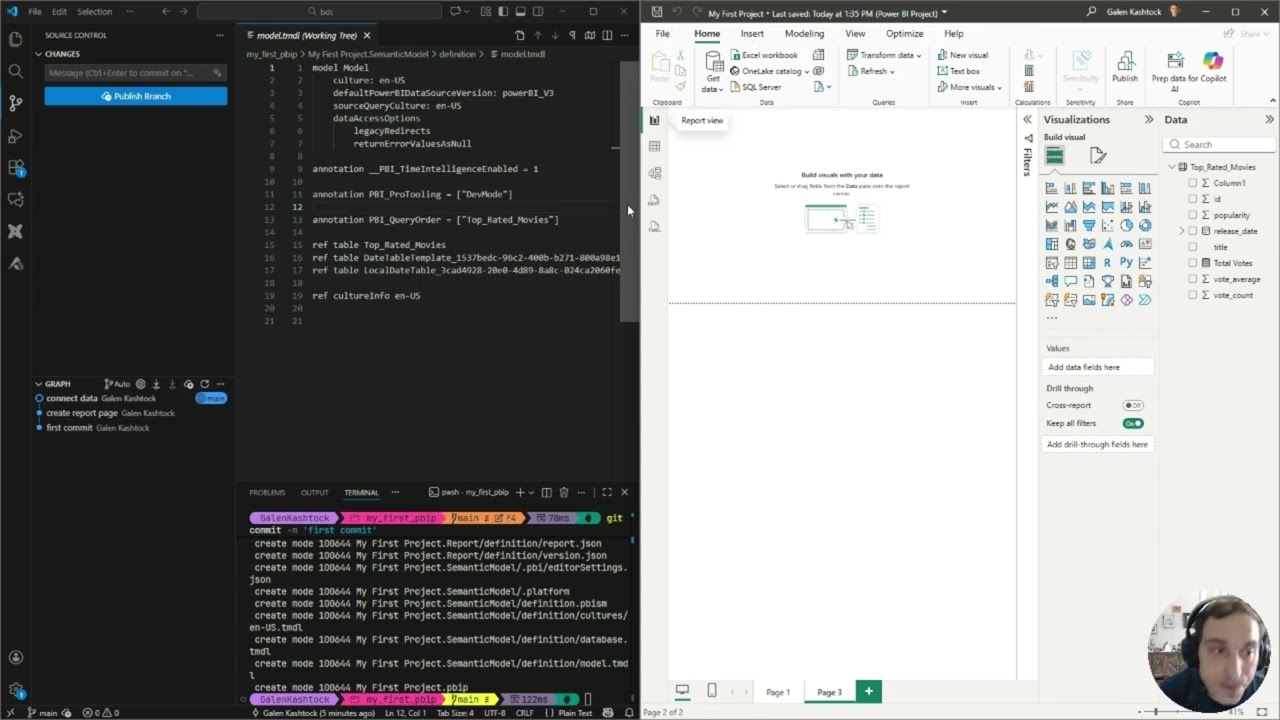Click New visual in the ribbon
This screenshot has height=720, width=1280.
pos(962,55)
